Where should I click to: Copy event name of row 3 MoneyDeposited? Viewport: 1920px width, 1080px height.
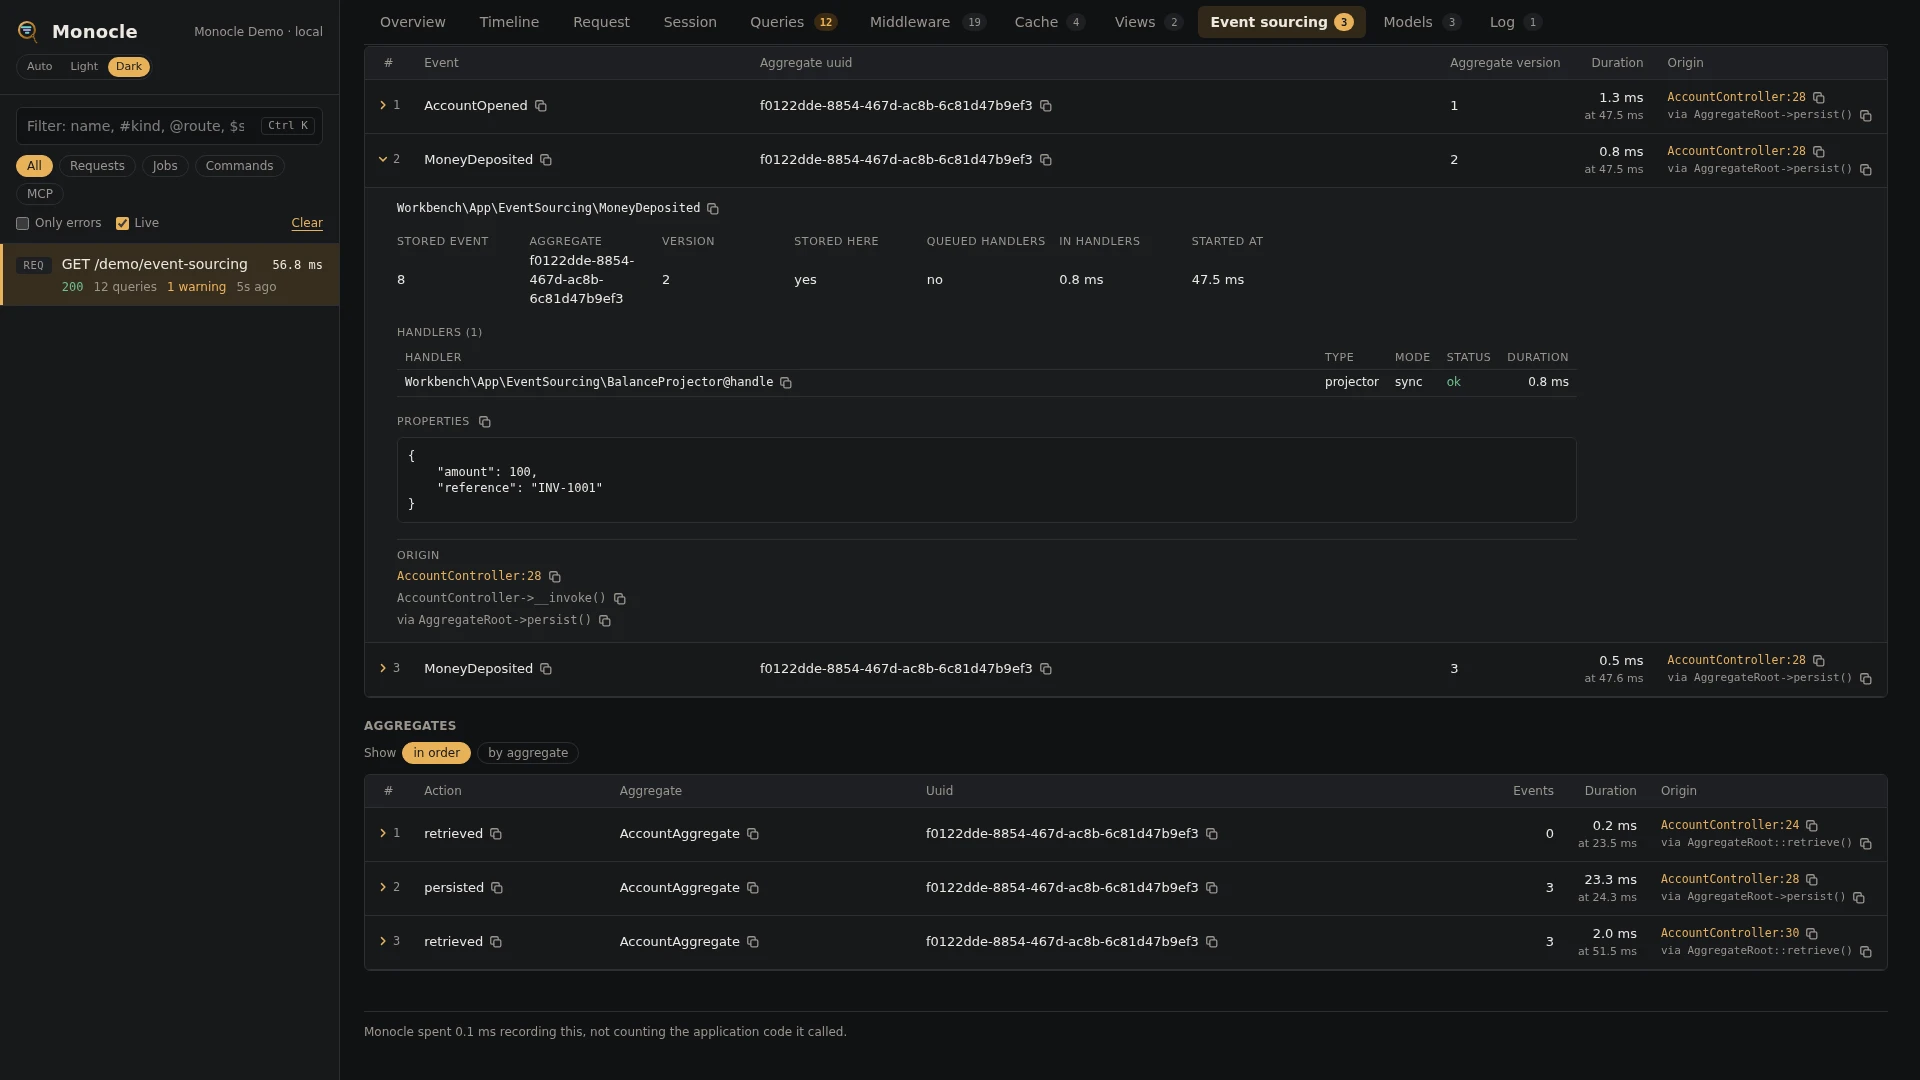tap(546, 669)
